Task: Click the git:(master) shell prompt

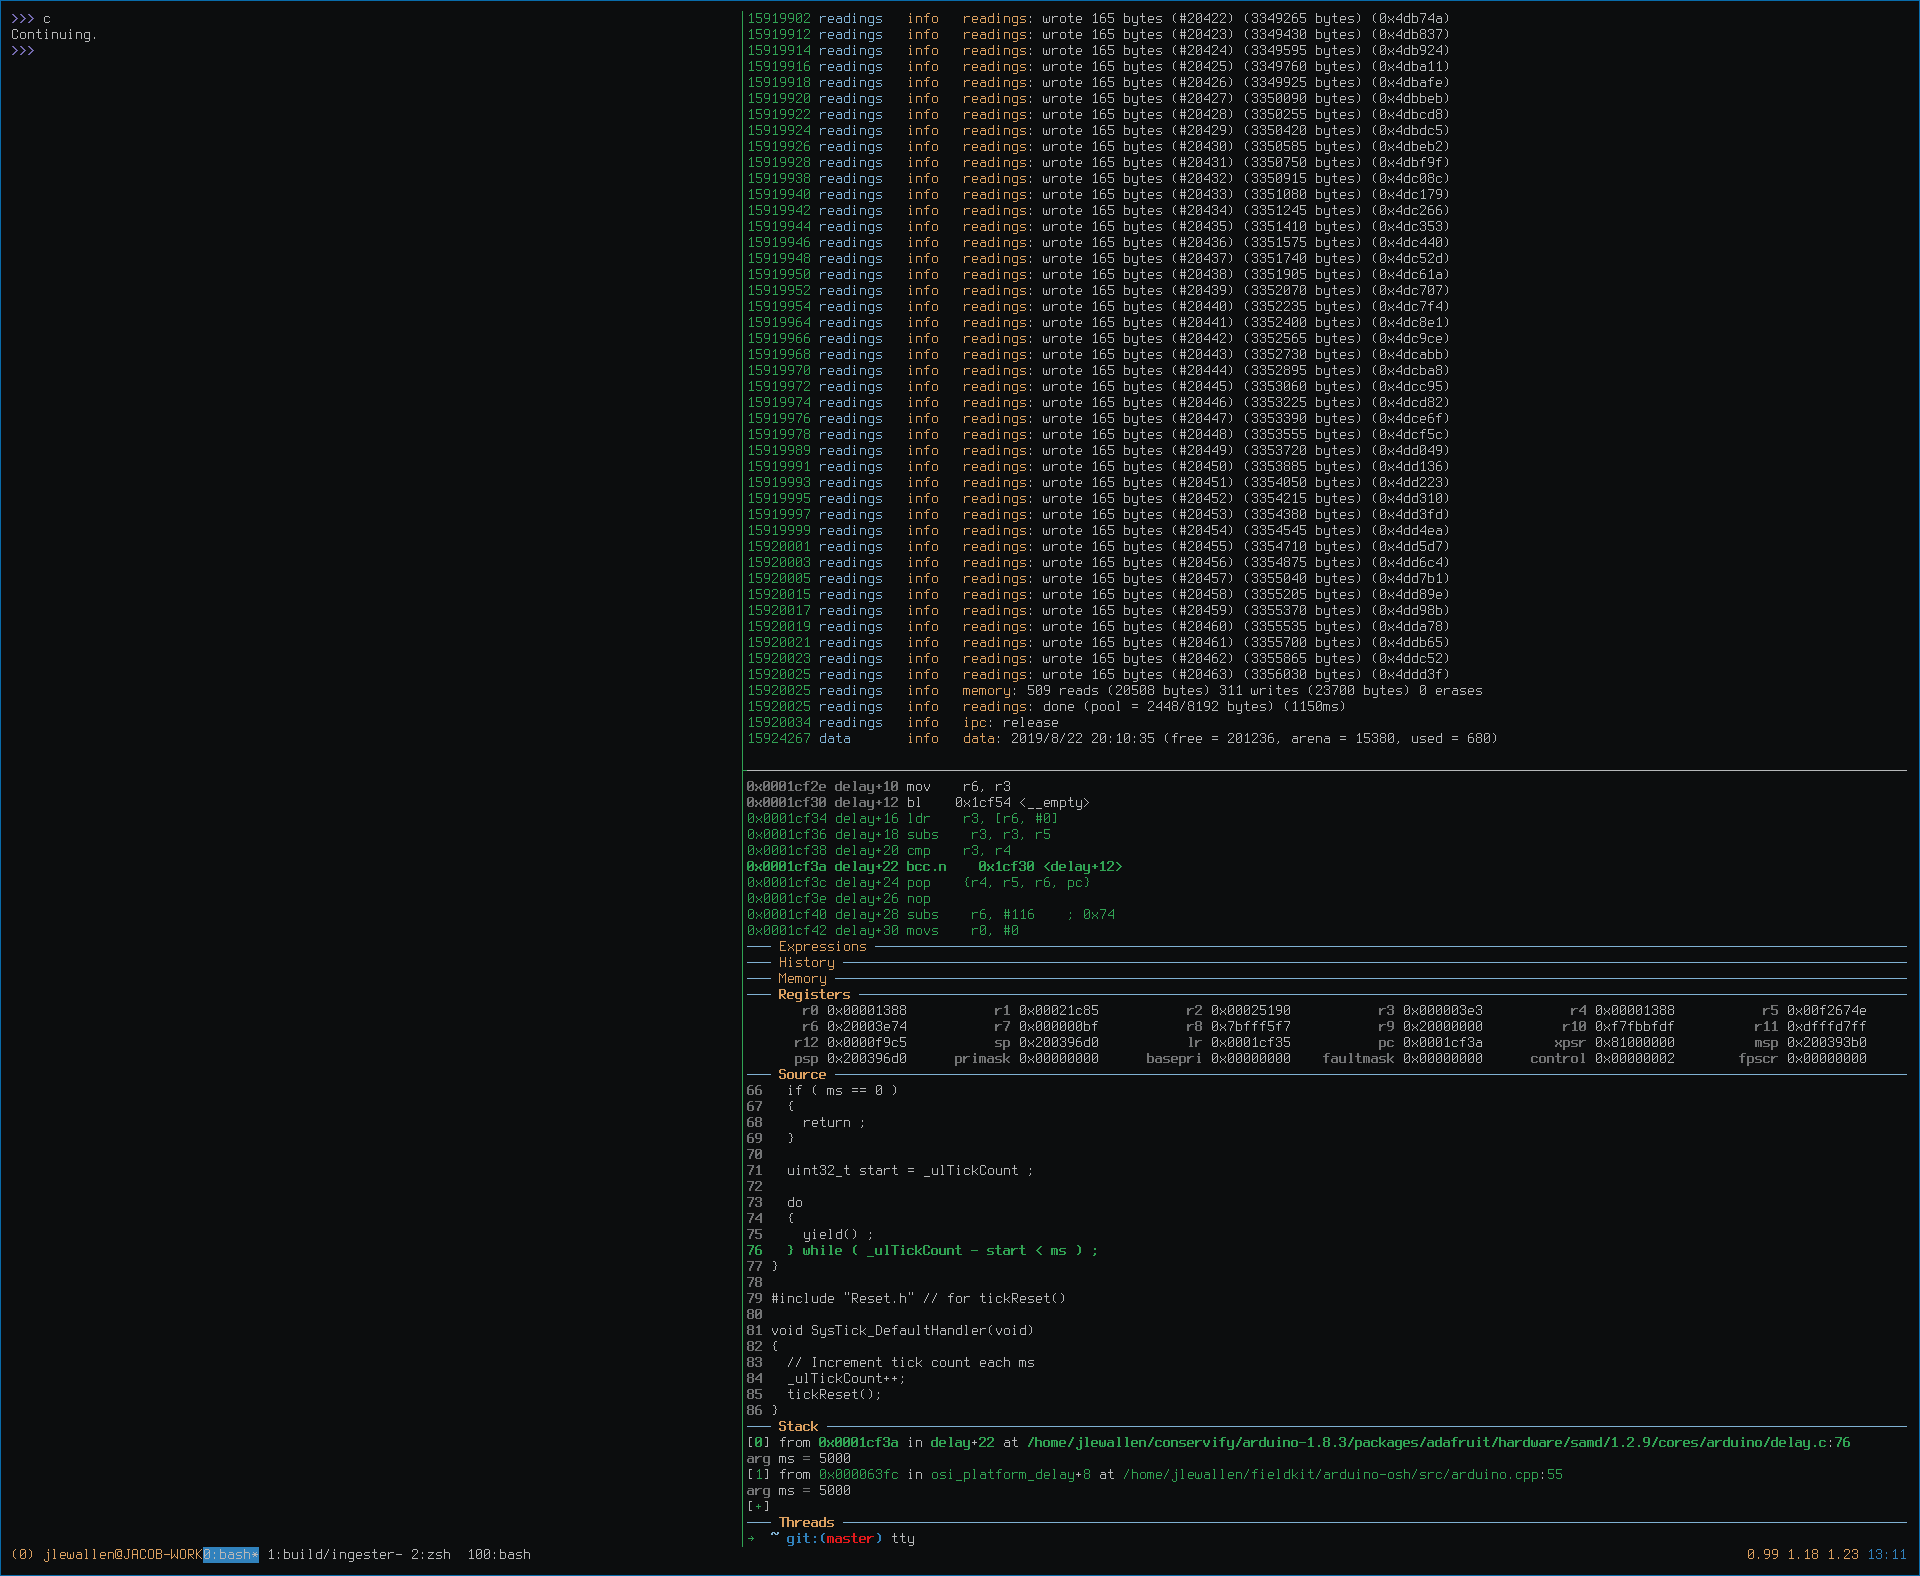Action: click(834, 1538)
